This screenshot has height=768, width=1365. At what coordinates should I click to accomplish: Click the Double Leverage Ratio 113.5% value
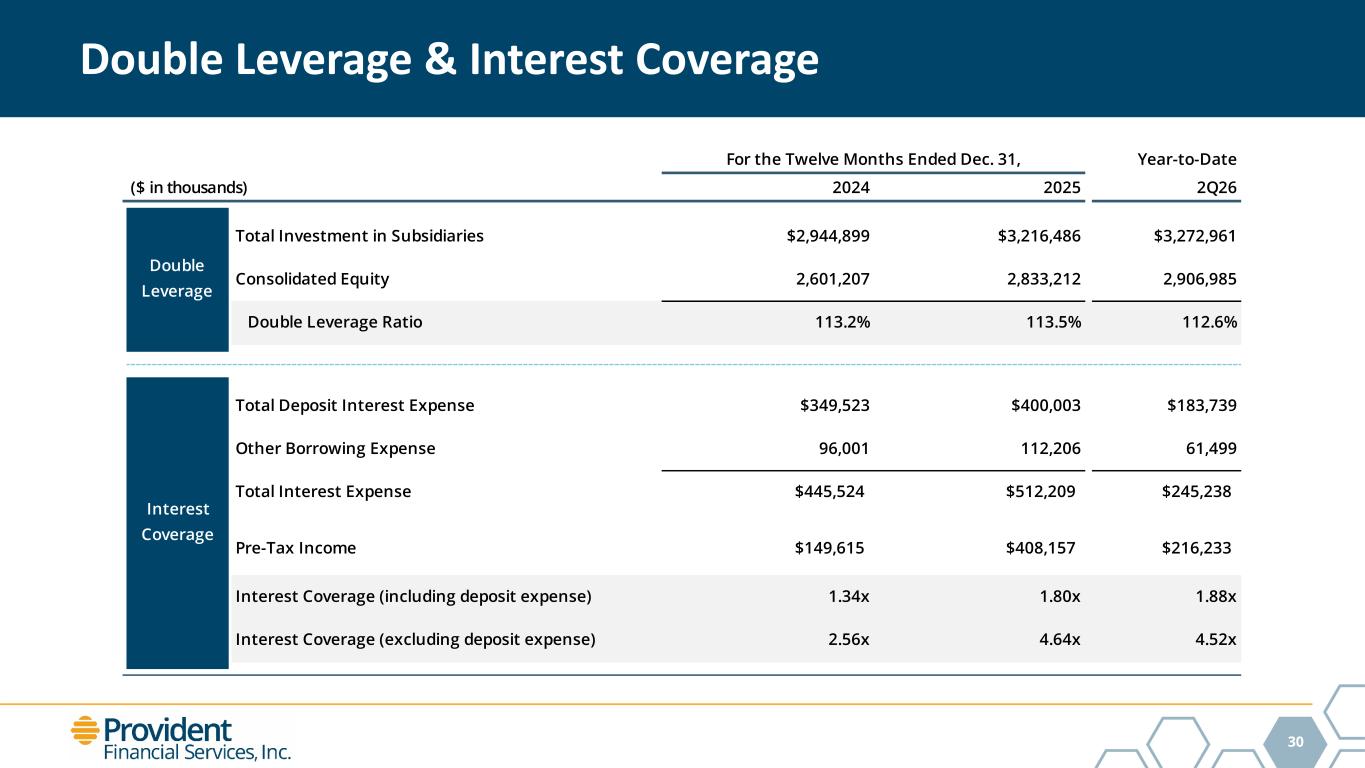pos(1052,322)
